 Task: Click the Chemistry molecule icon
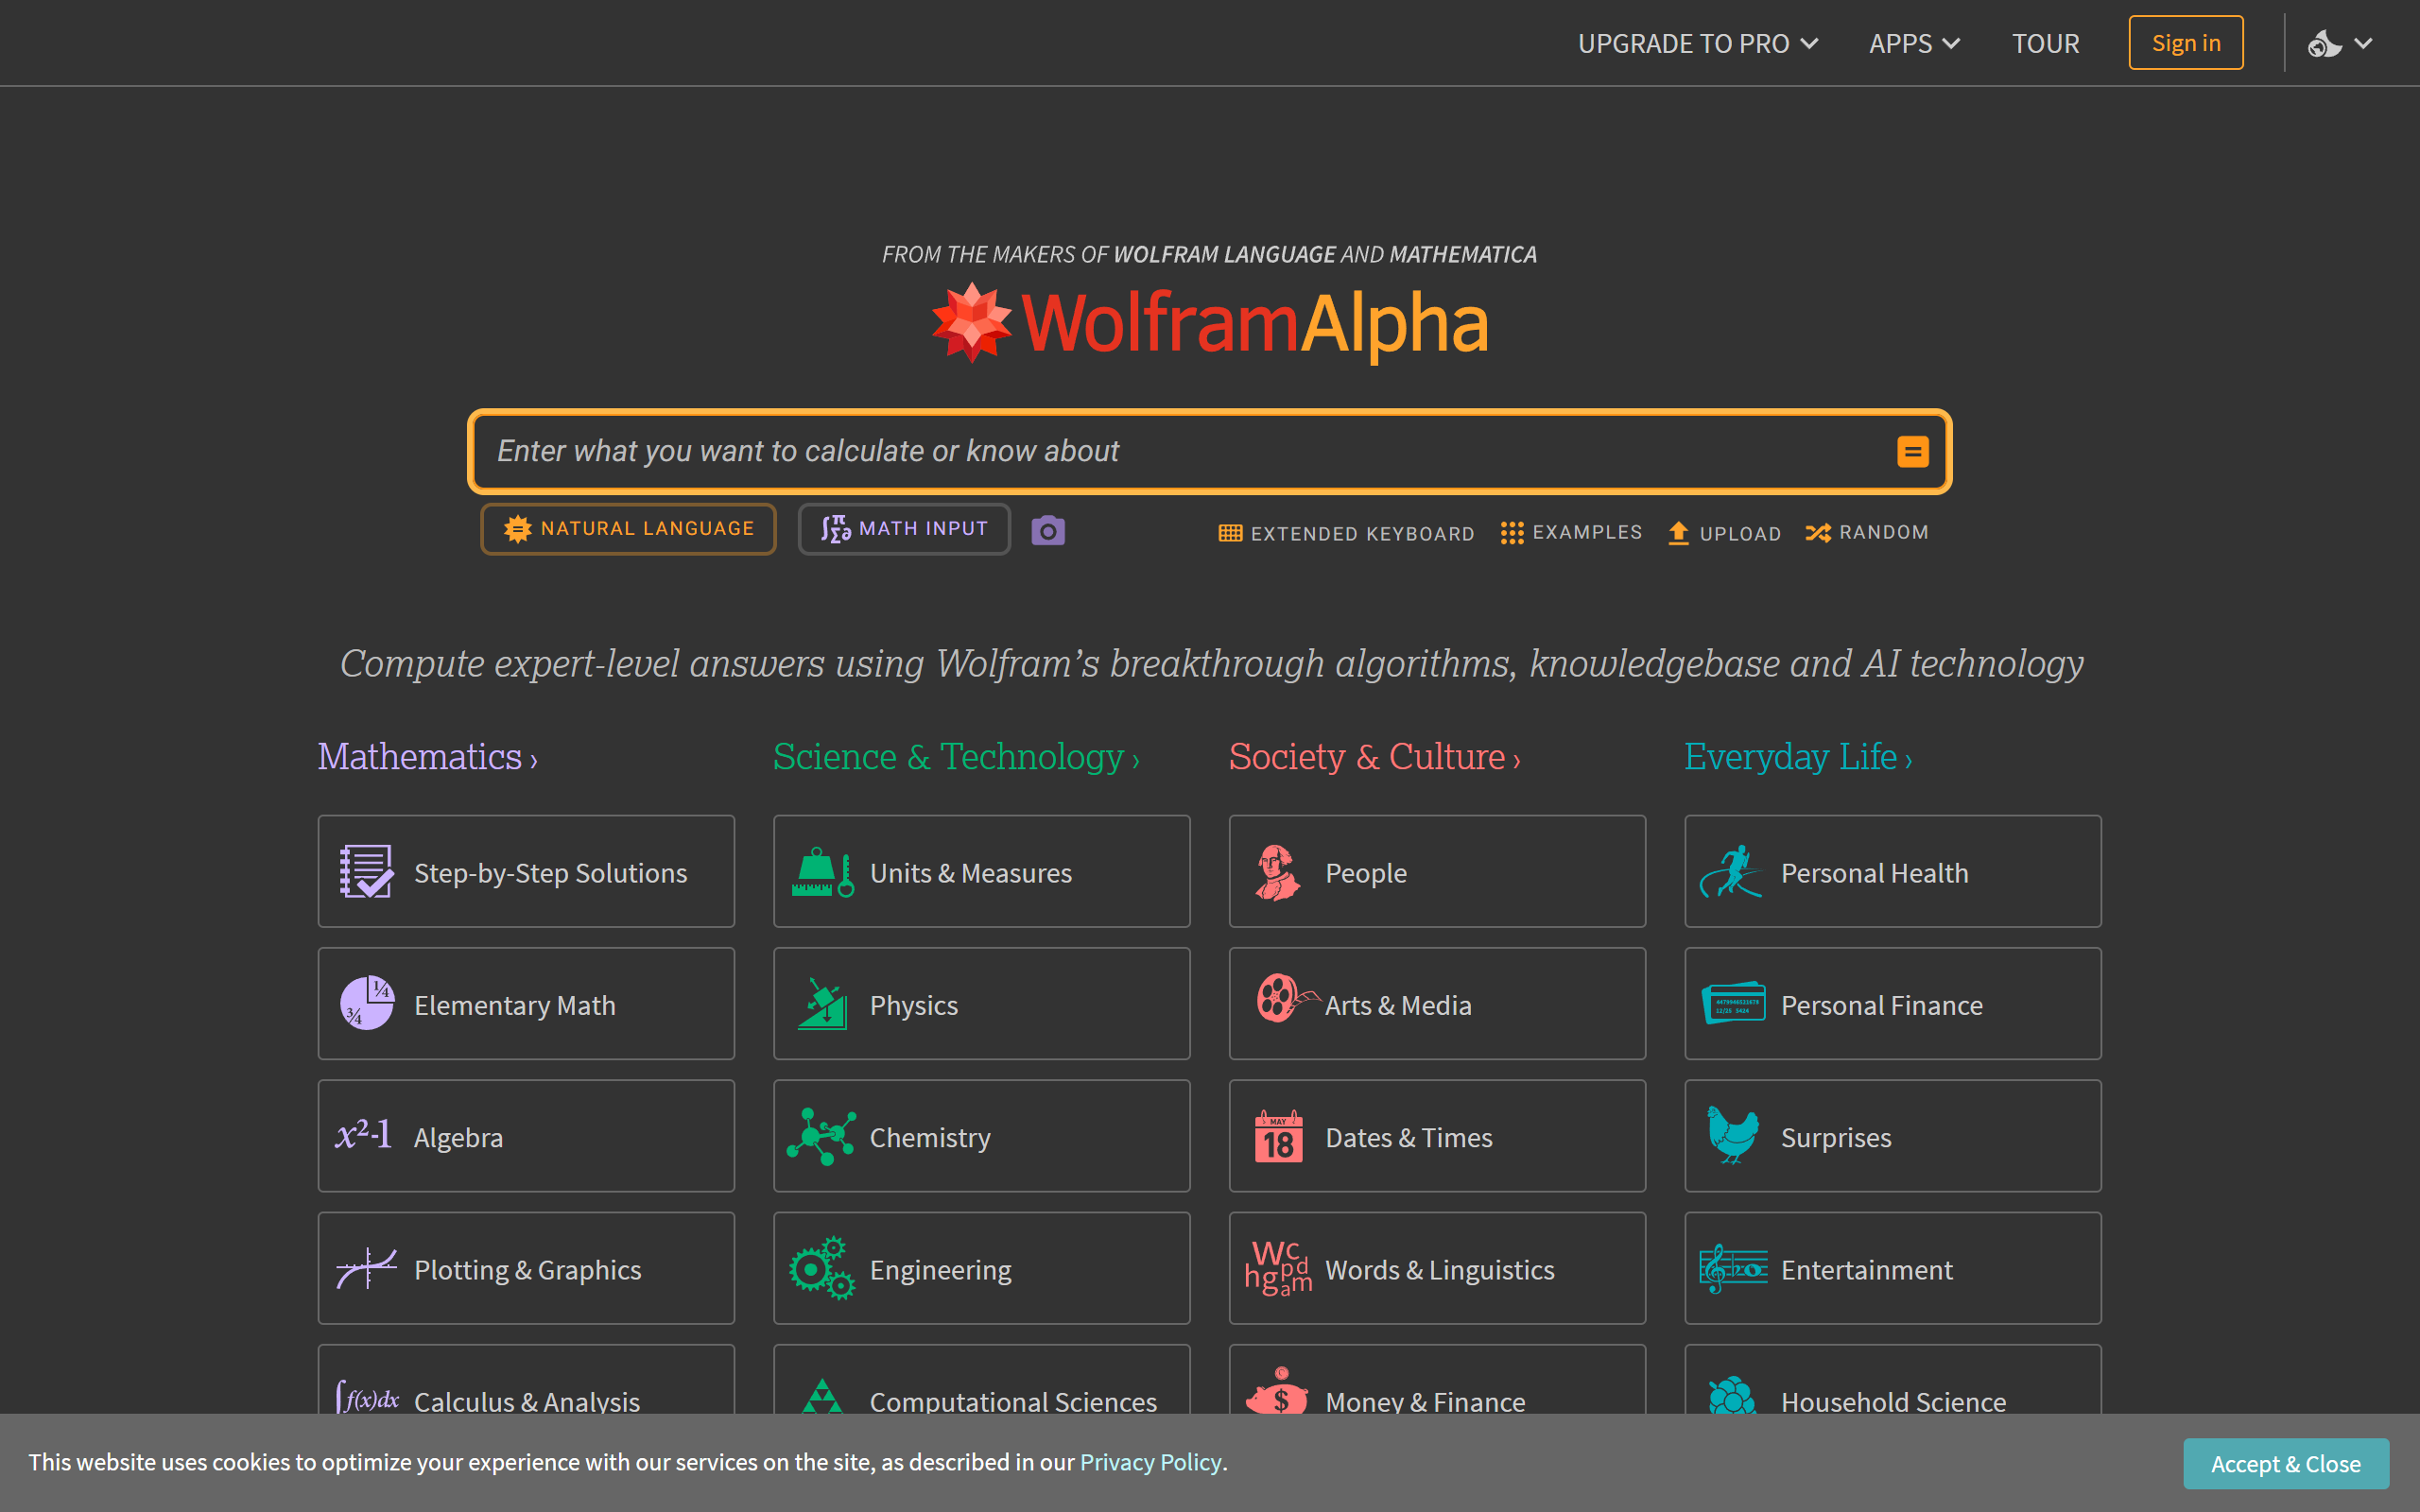pos(821,1136)
